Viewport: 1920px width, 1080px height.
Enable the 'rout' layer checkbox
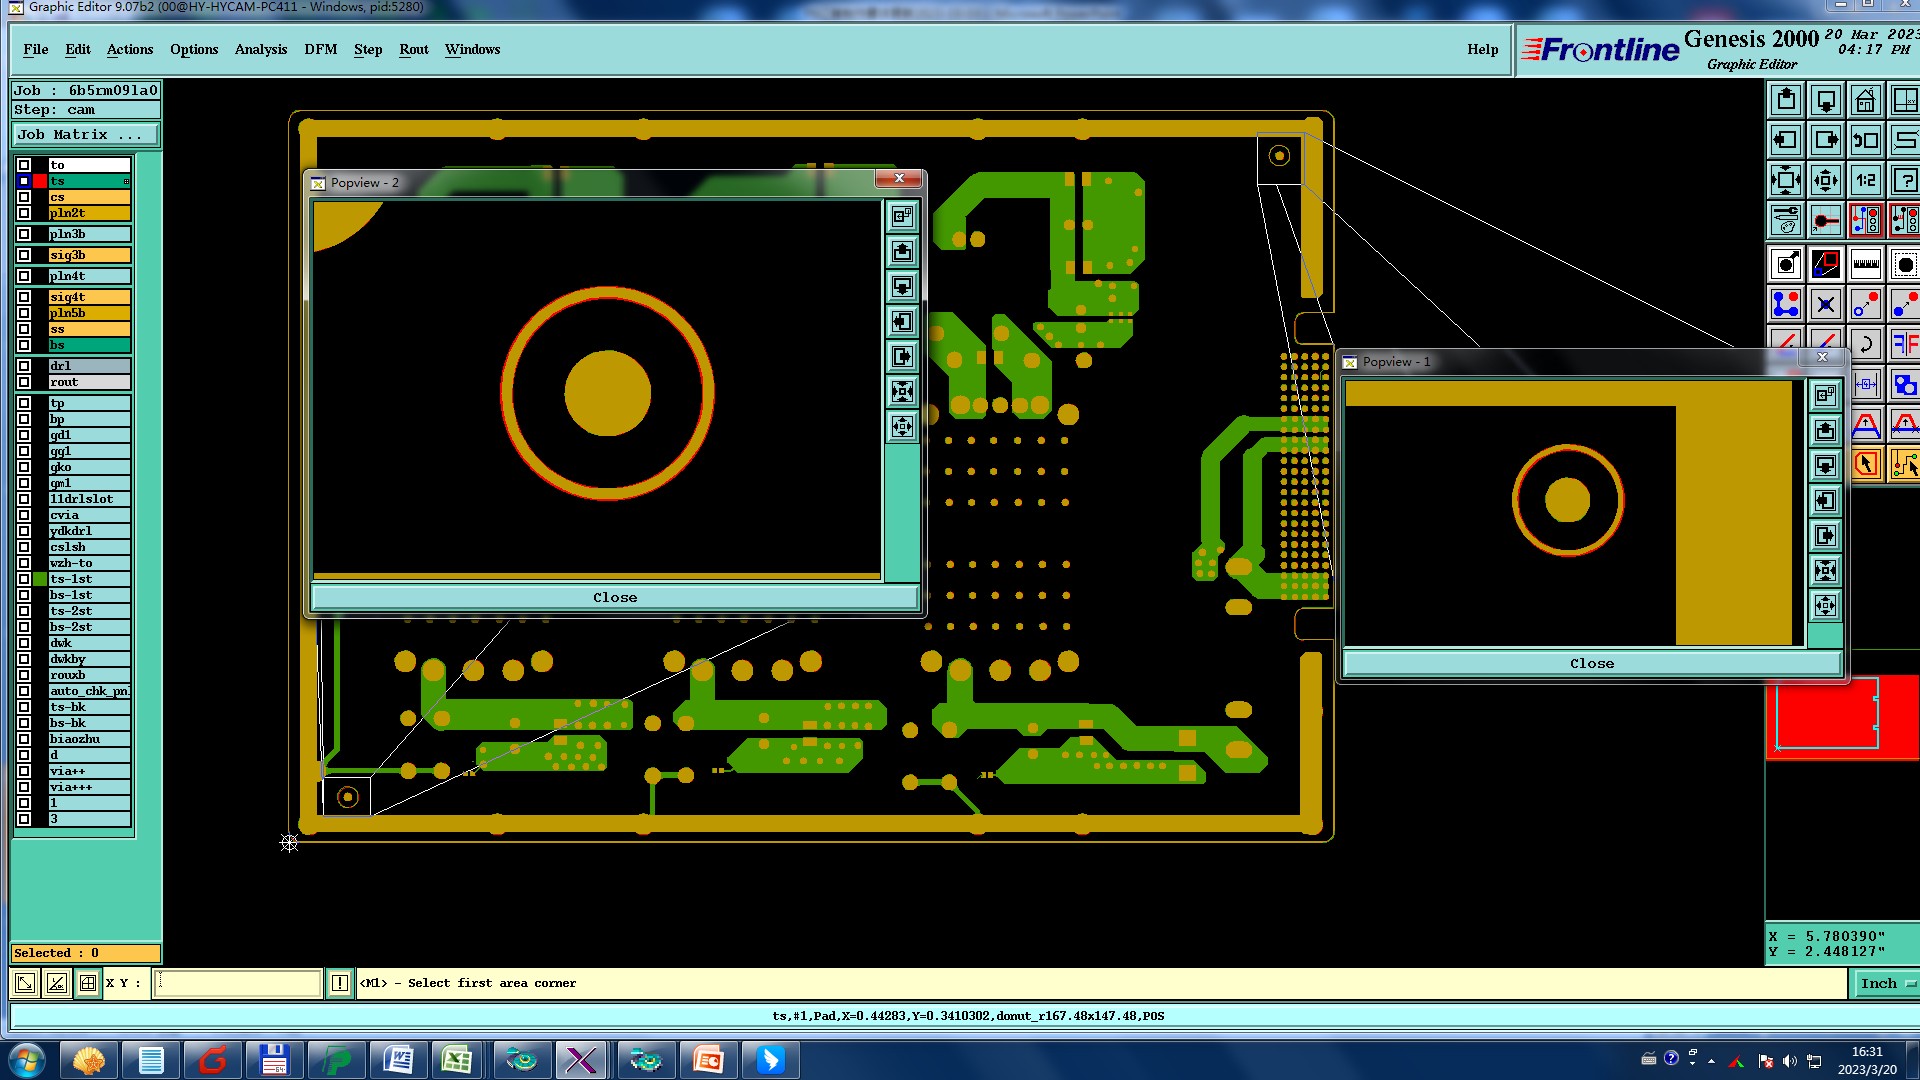pos(24,382)
